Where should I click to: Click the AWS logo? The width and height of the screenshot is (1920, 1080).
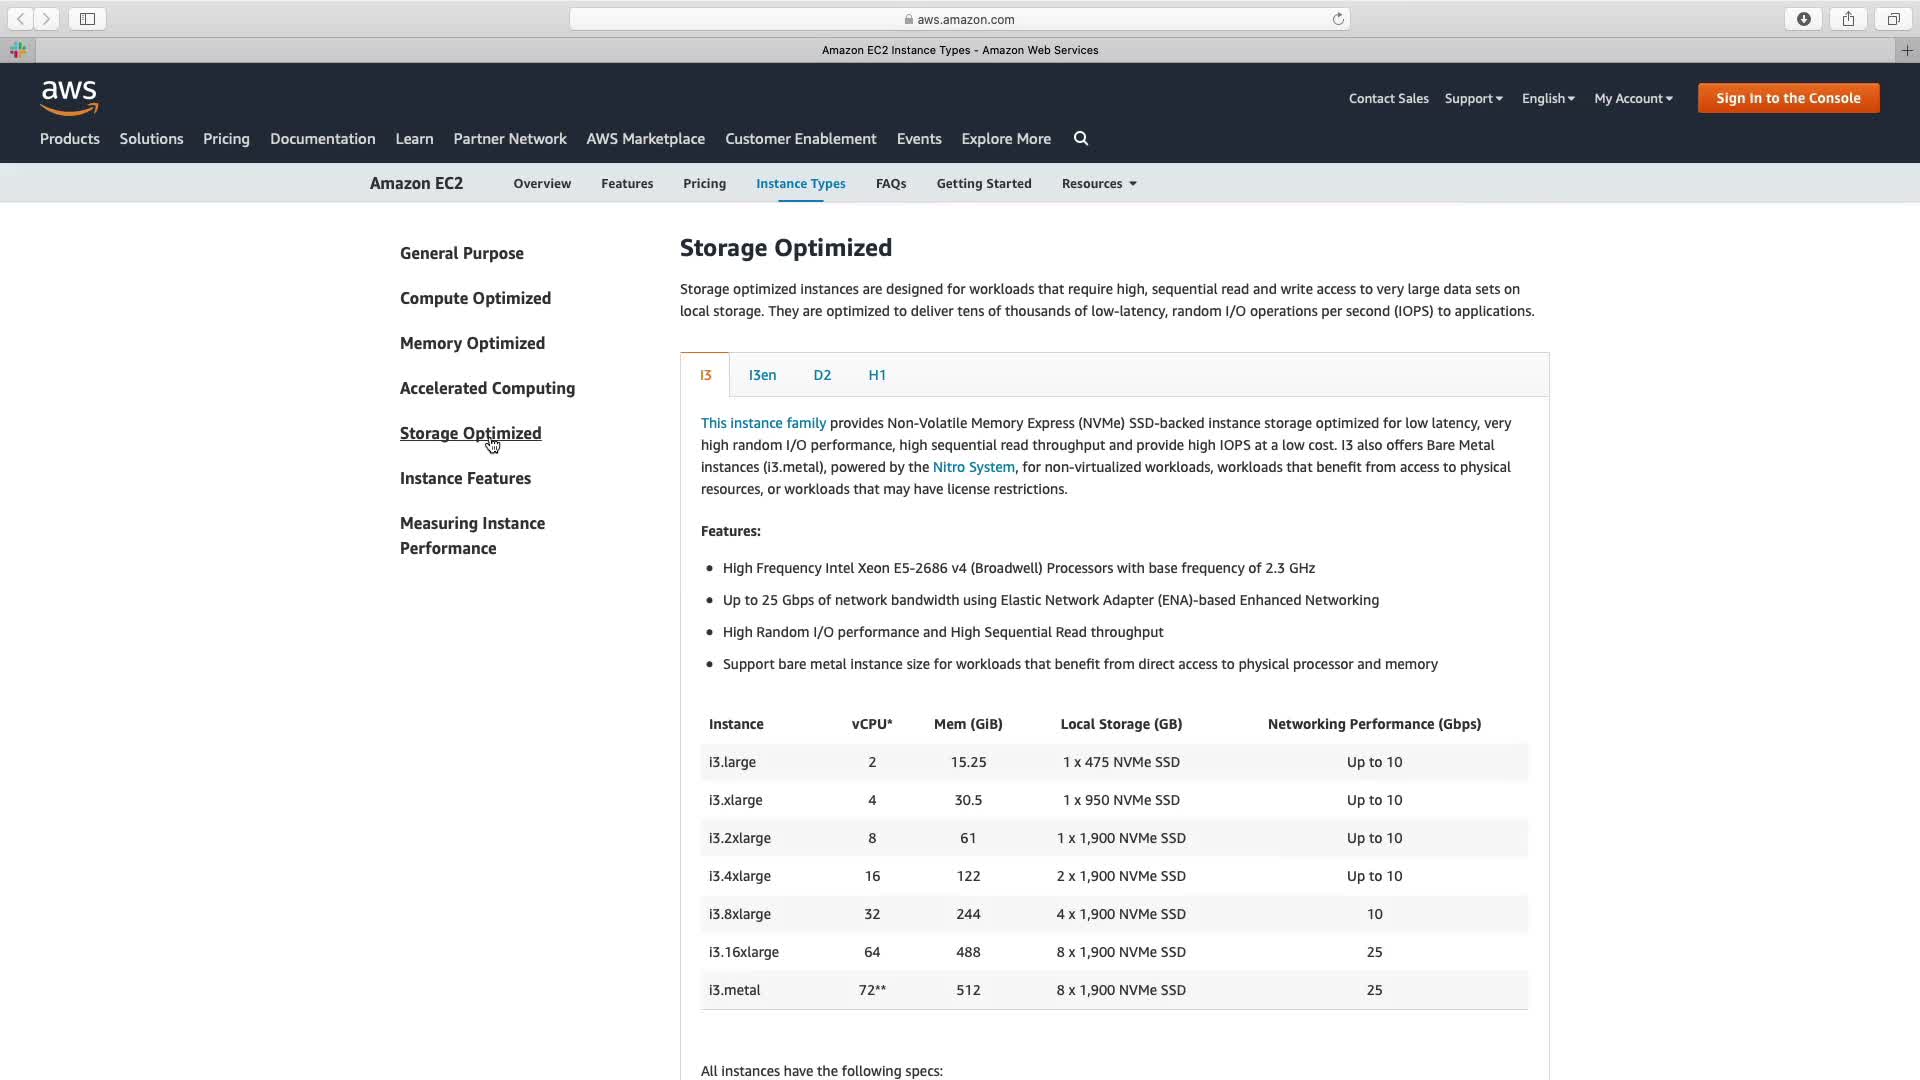coord(69,97)
